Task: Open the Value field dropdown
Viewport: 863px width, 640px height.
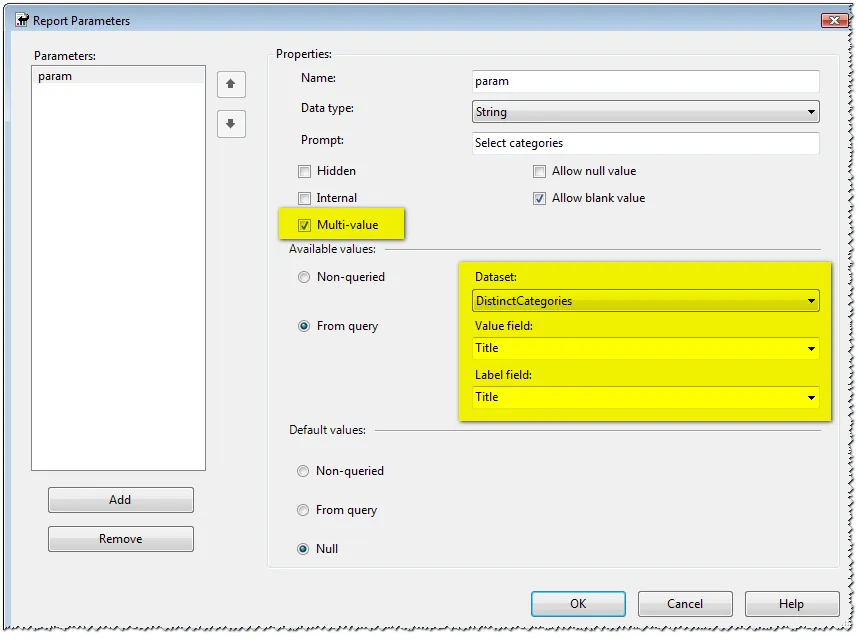Action: point(810,348)
